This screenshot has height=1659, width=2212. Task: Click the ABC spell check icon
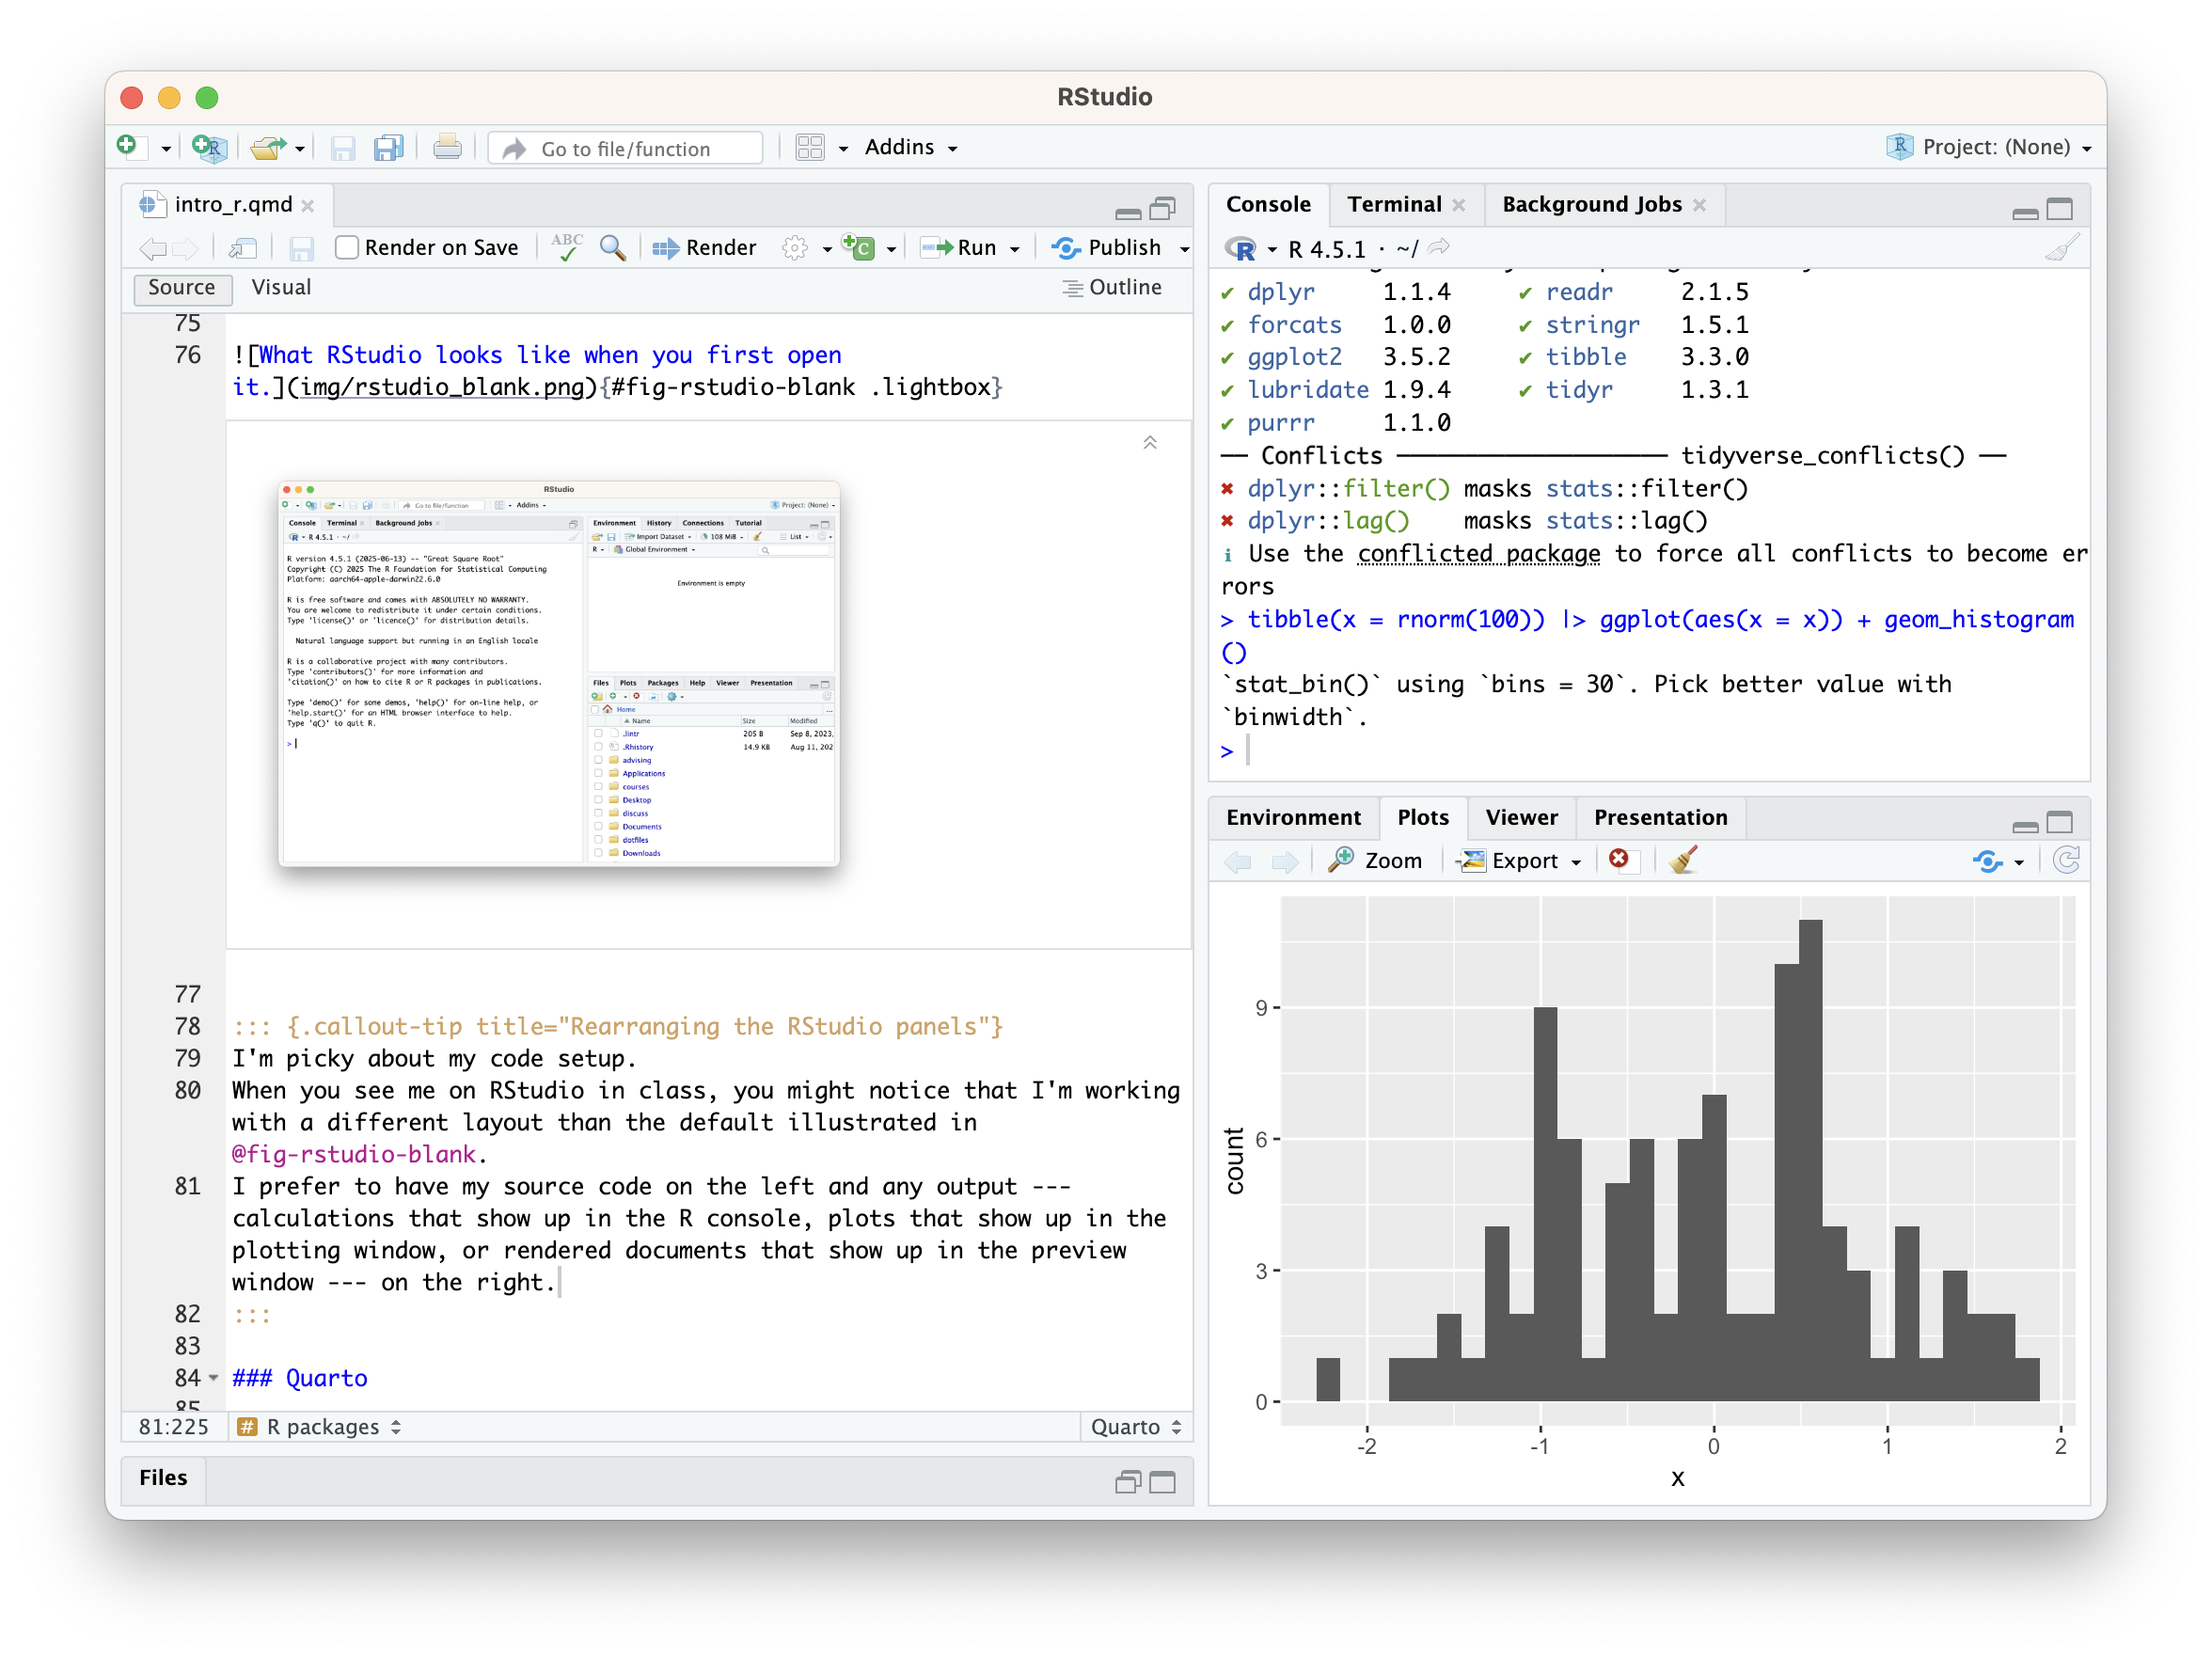click(567, 247)
